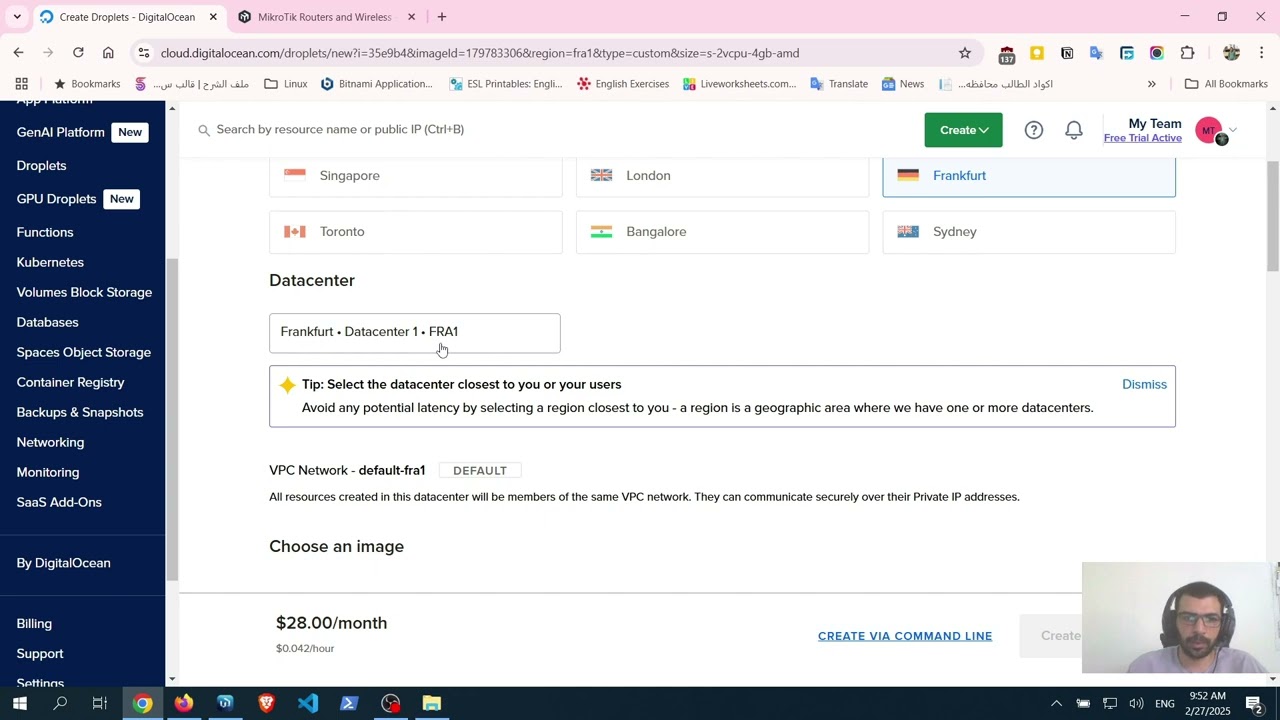Click the Notion extension icon
Image resolution: width=1280 pixels, height=720 pixels.
click(1067, 53)
